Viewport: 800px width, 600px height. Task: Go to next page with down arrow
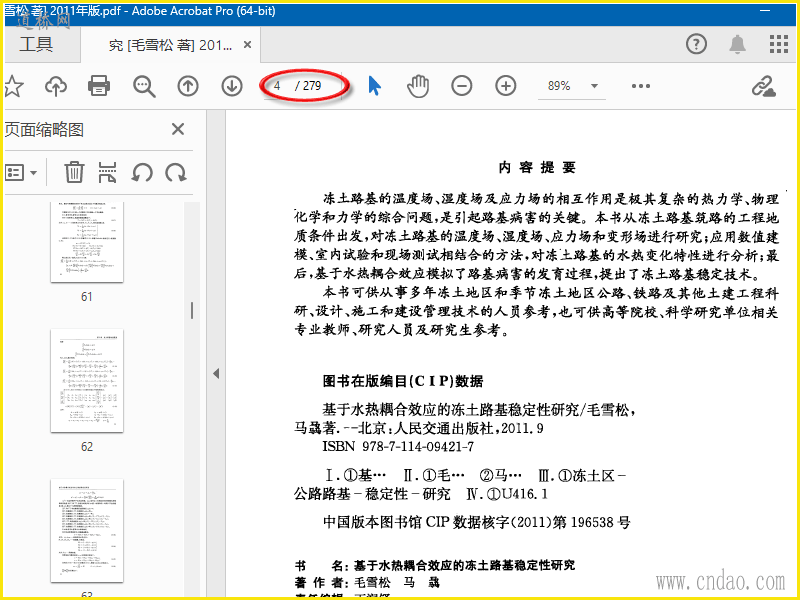tap(232, 86)
